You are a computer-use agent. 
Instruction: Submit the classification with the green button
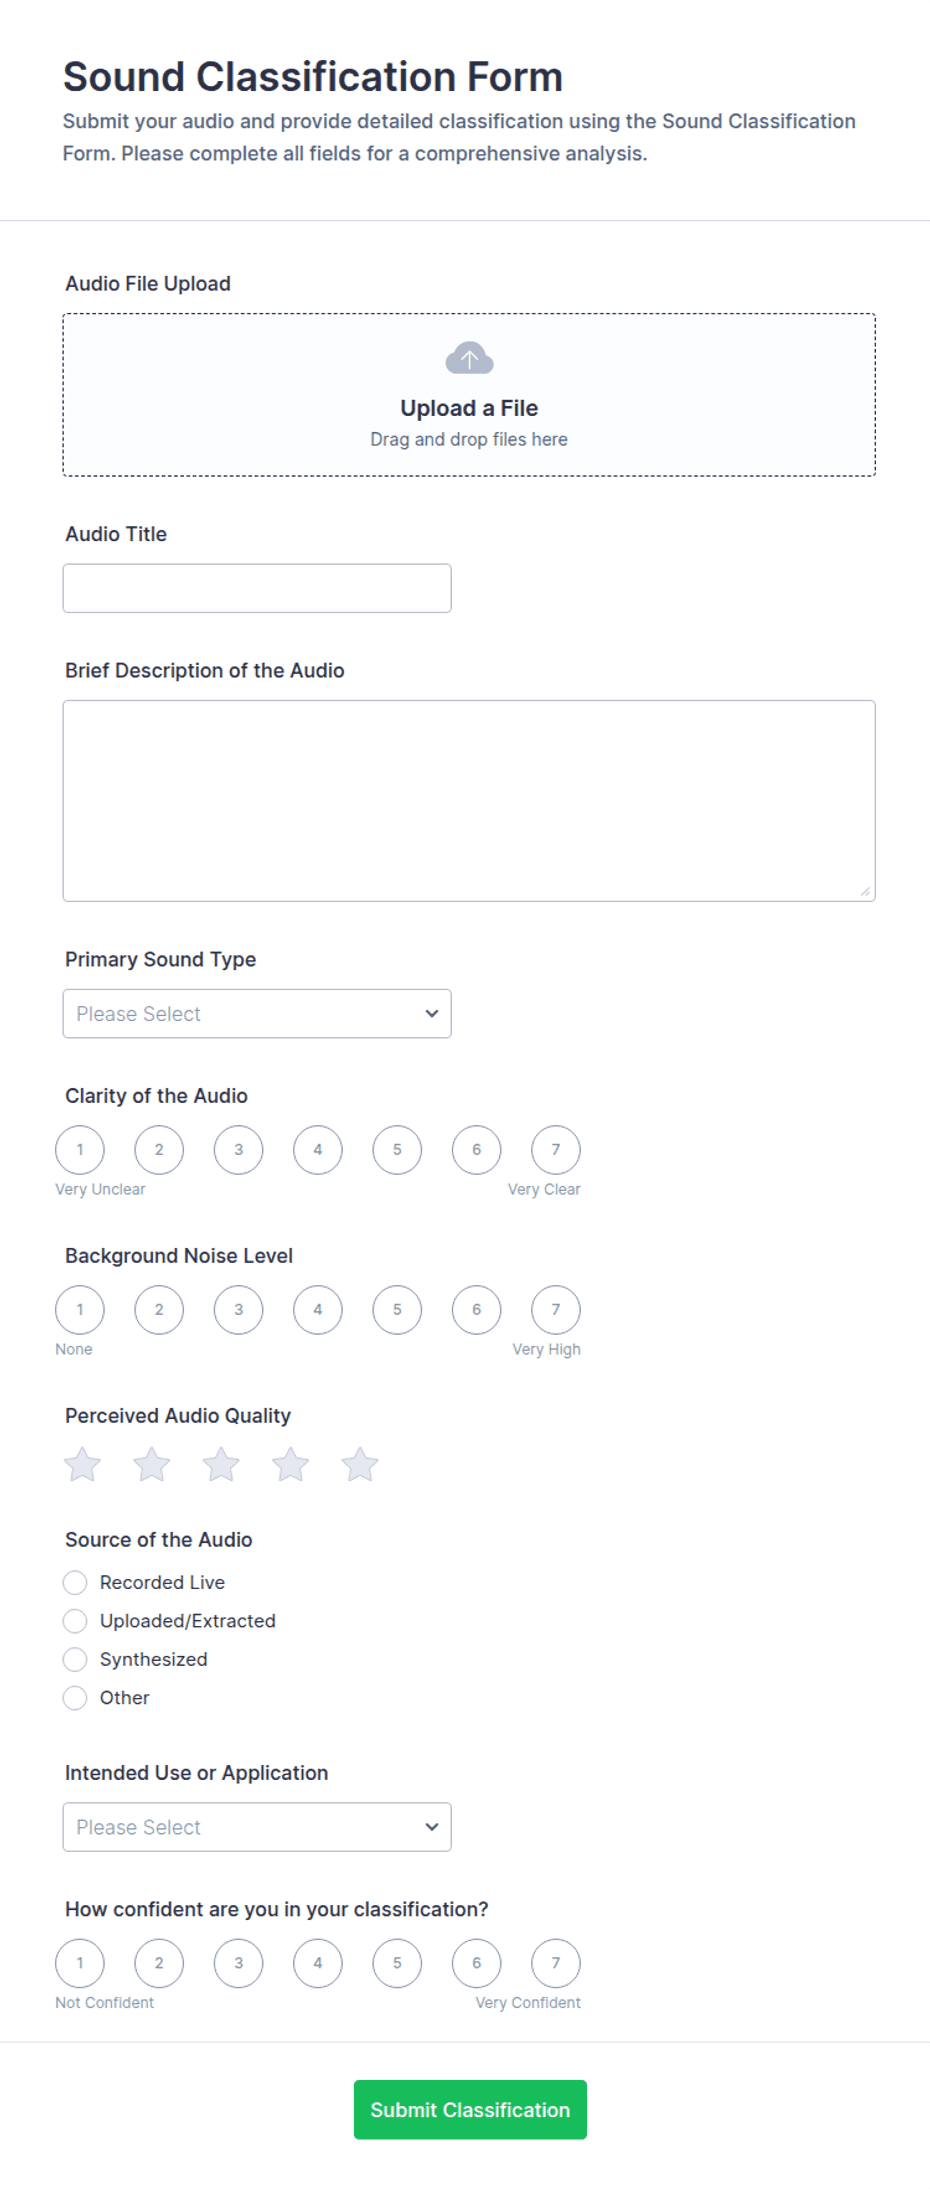pos(470,2109)
